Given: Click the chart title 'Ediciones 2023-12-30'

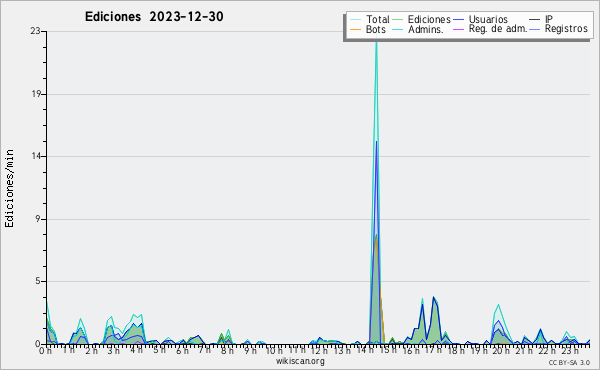Looking at the screenshot, I should coord(154,17).
